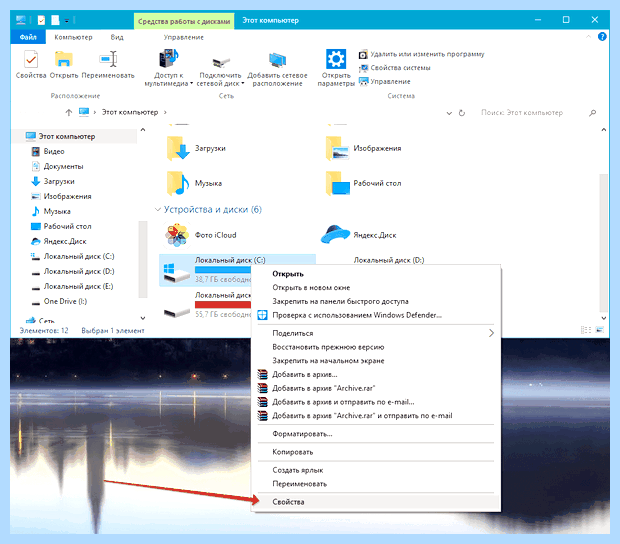Choose Переименовать in context menu
The image size is (620, 544).
click(300, 484)
